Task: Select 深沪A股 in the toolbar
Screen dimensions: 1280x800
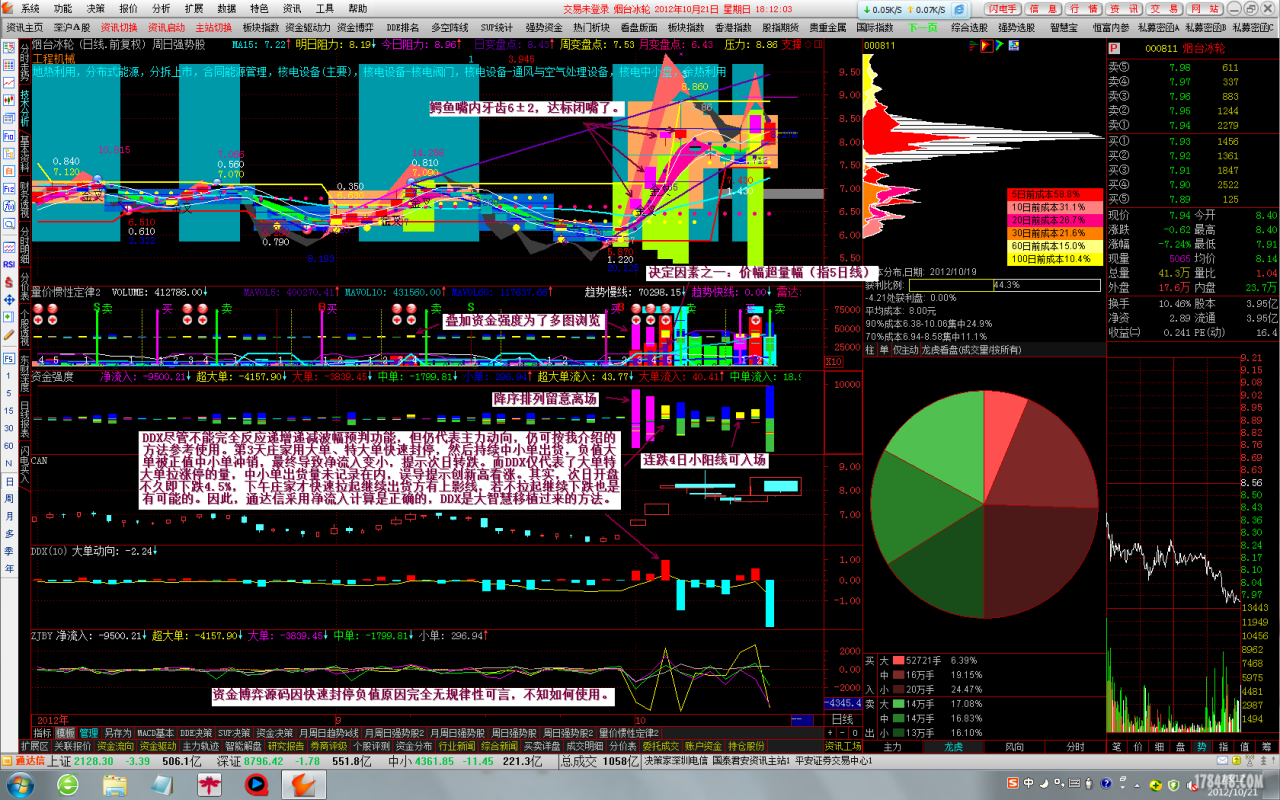Action: click(72, 27)
